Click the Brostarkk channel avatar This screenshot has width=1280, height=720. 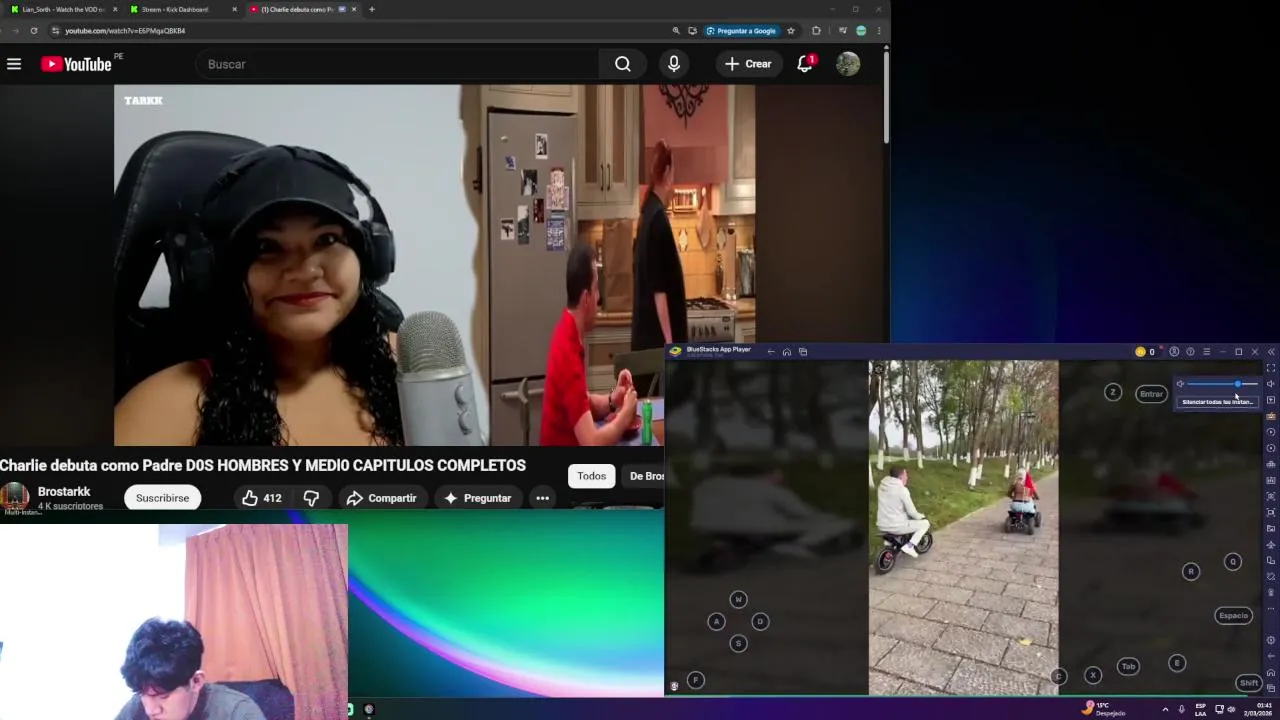pos(14,498)
